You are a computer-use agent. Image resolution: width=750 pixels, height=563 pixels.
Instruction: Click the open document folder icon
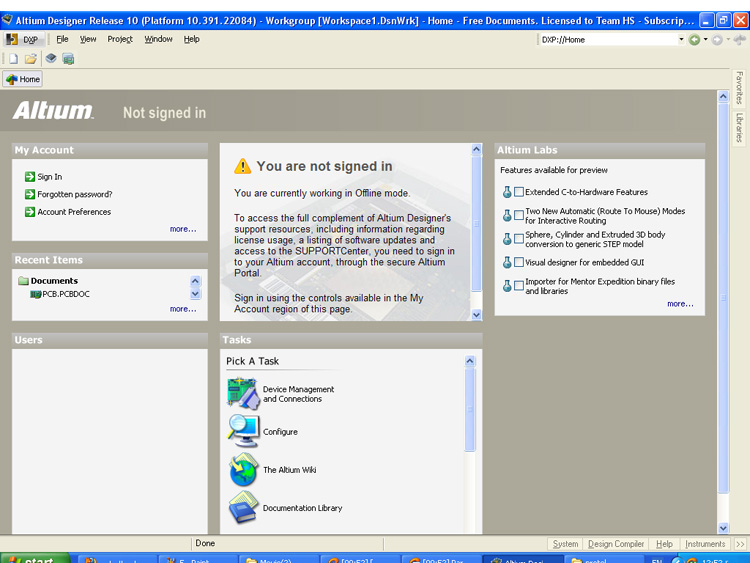coord(31,59)
